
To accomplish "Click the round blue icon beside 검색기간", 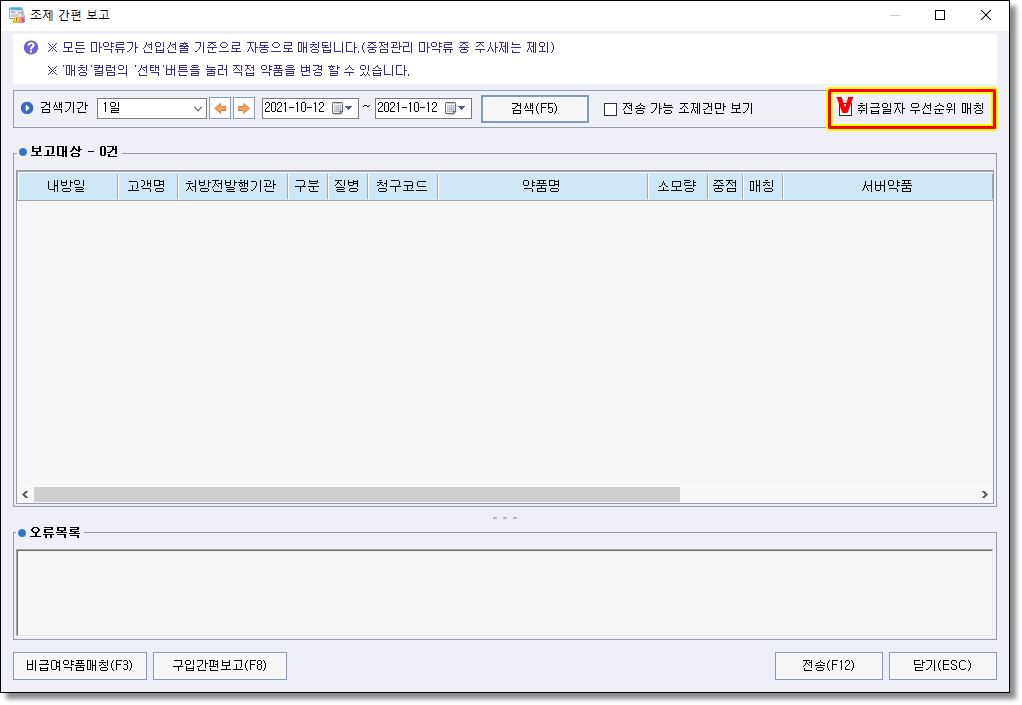I will point(27,108).
